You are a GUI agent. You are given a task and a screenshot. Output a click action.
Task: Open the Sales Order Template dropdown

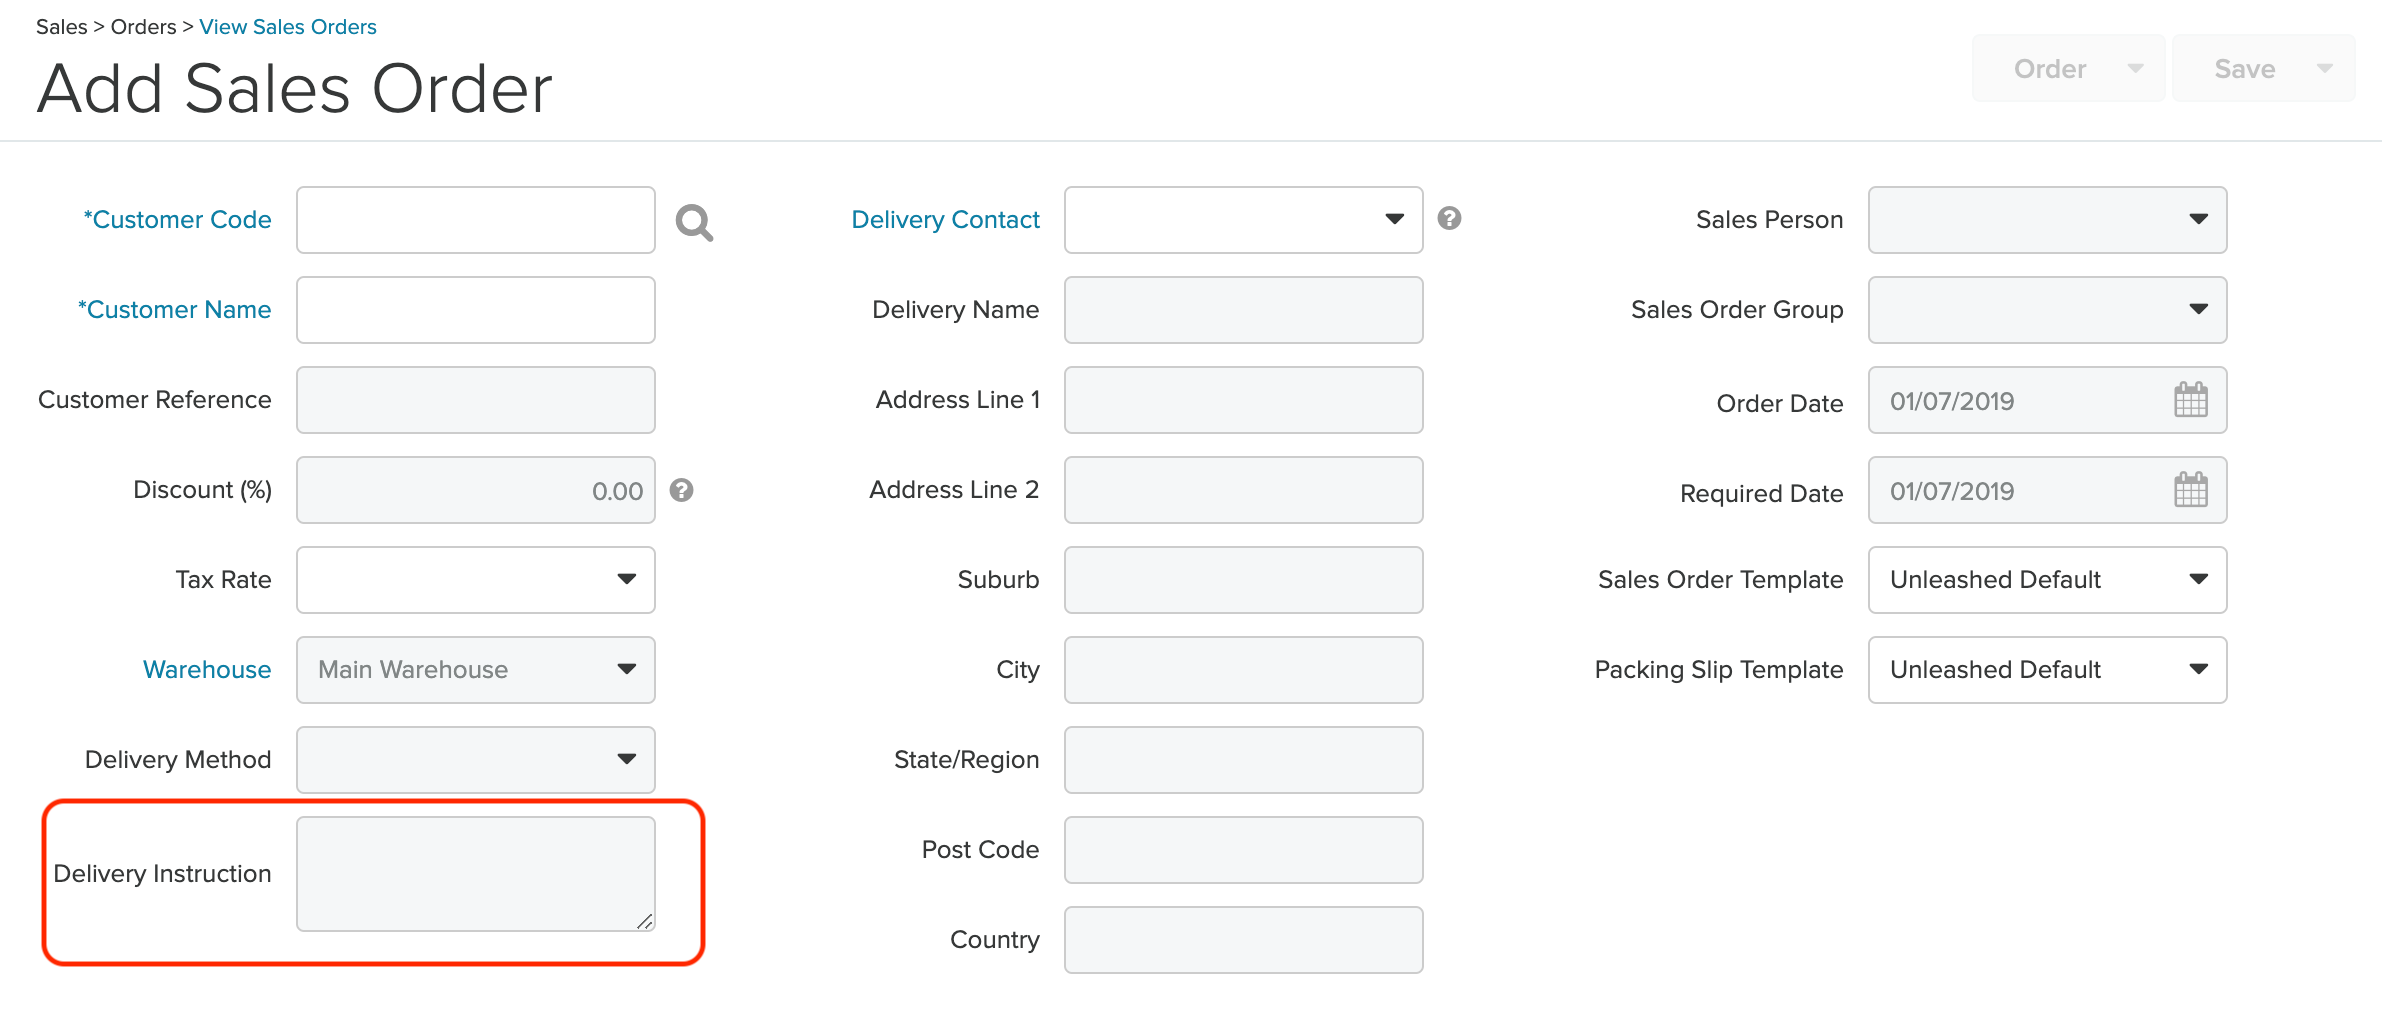2198,579
